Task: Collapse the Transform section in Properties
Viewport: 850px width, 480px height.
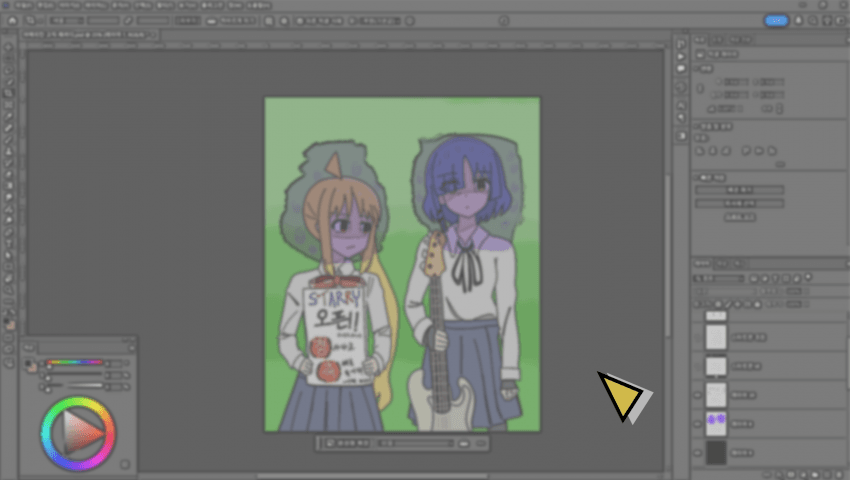Action: (702, 68)
